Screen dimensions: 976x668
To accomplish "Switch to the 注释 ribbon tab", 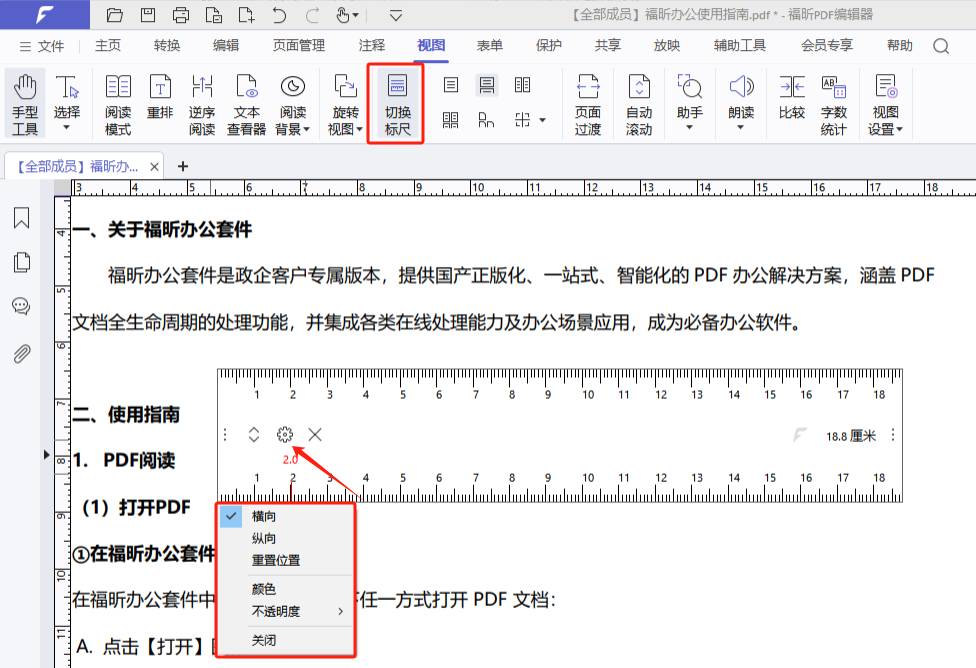I will 372,46.
